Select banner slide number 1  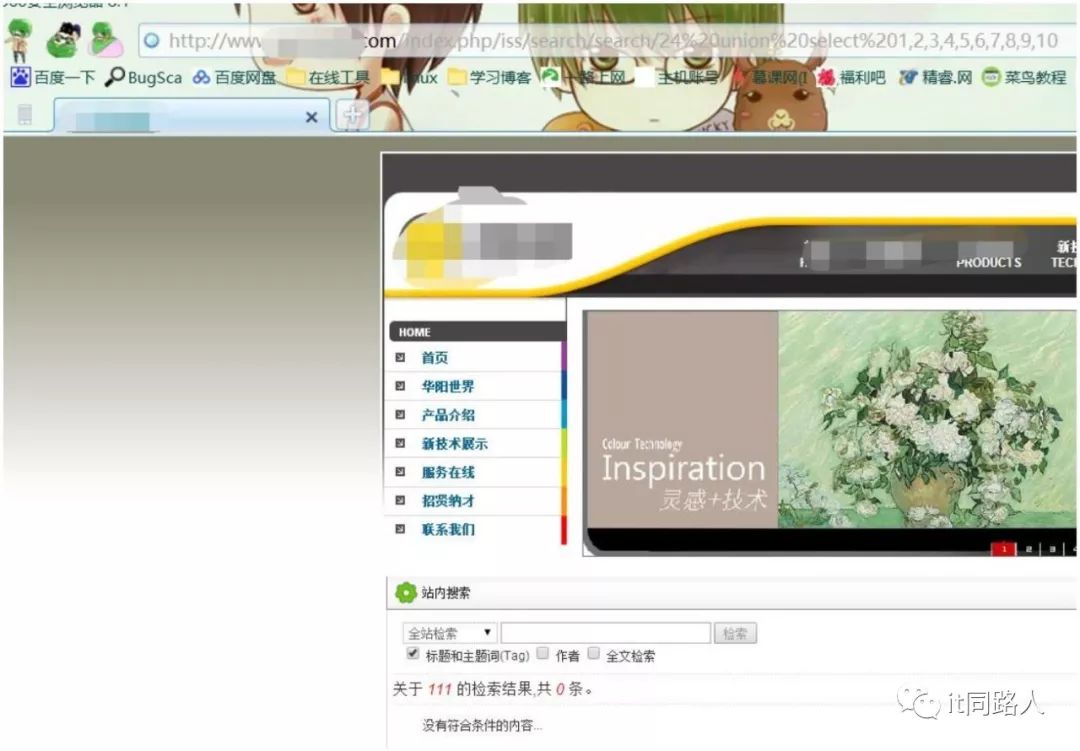(1004, 548)
